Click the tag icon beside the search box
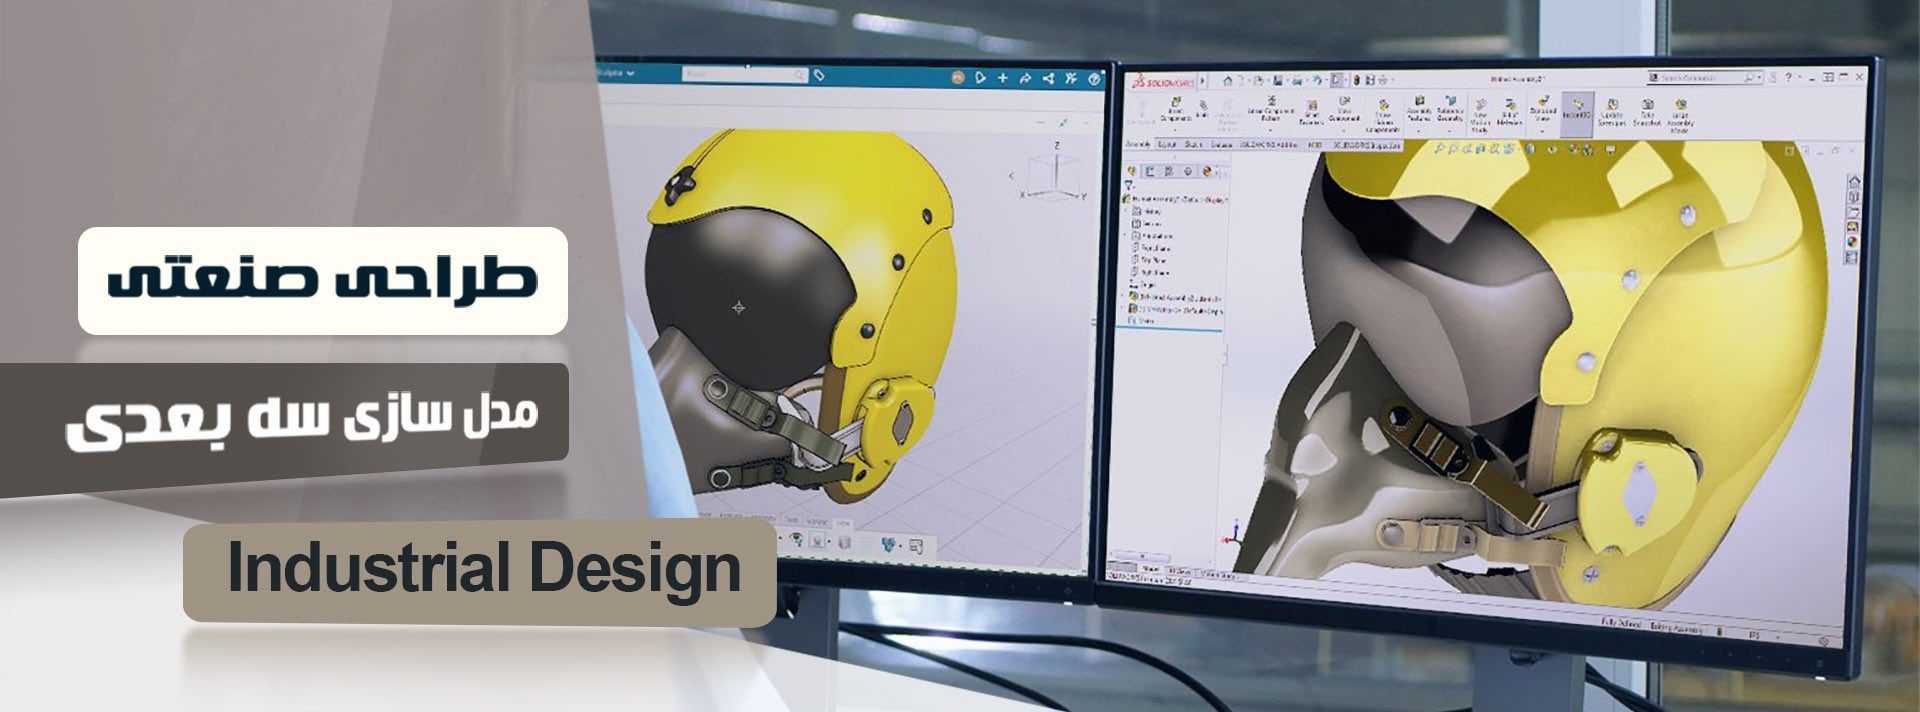 (819, 75)
